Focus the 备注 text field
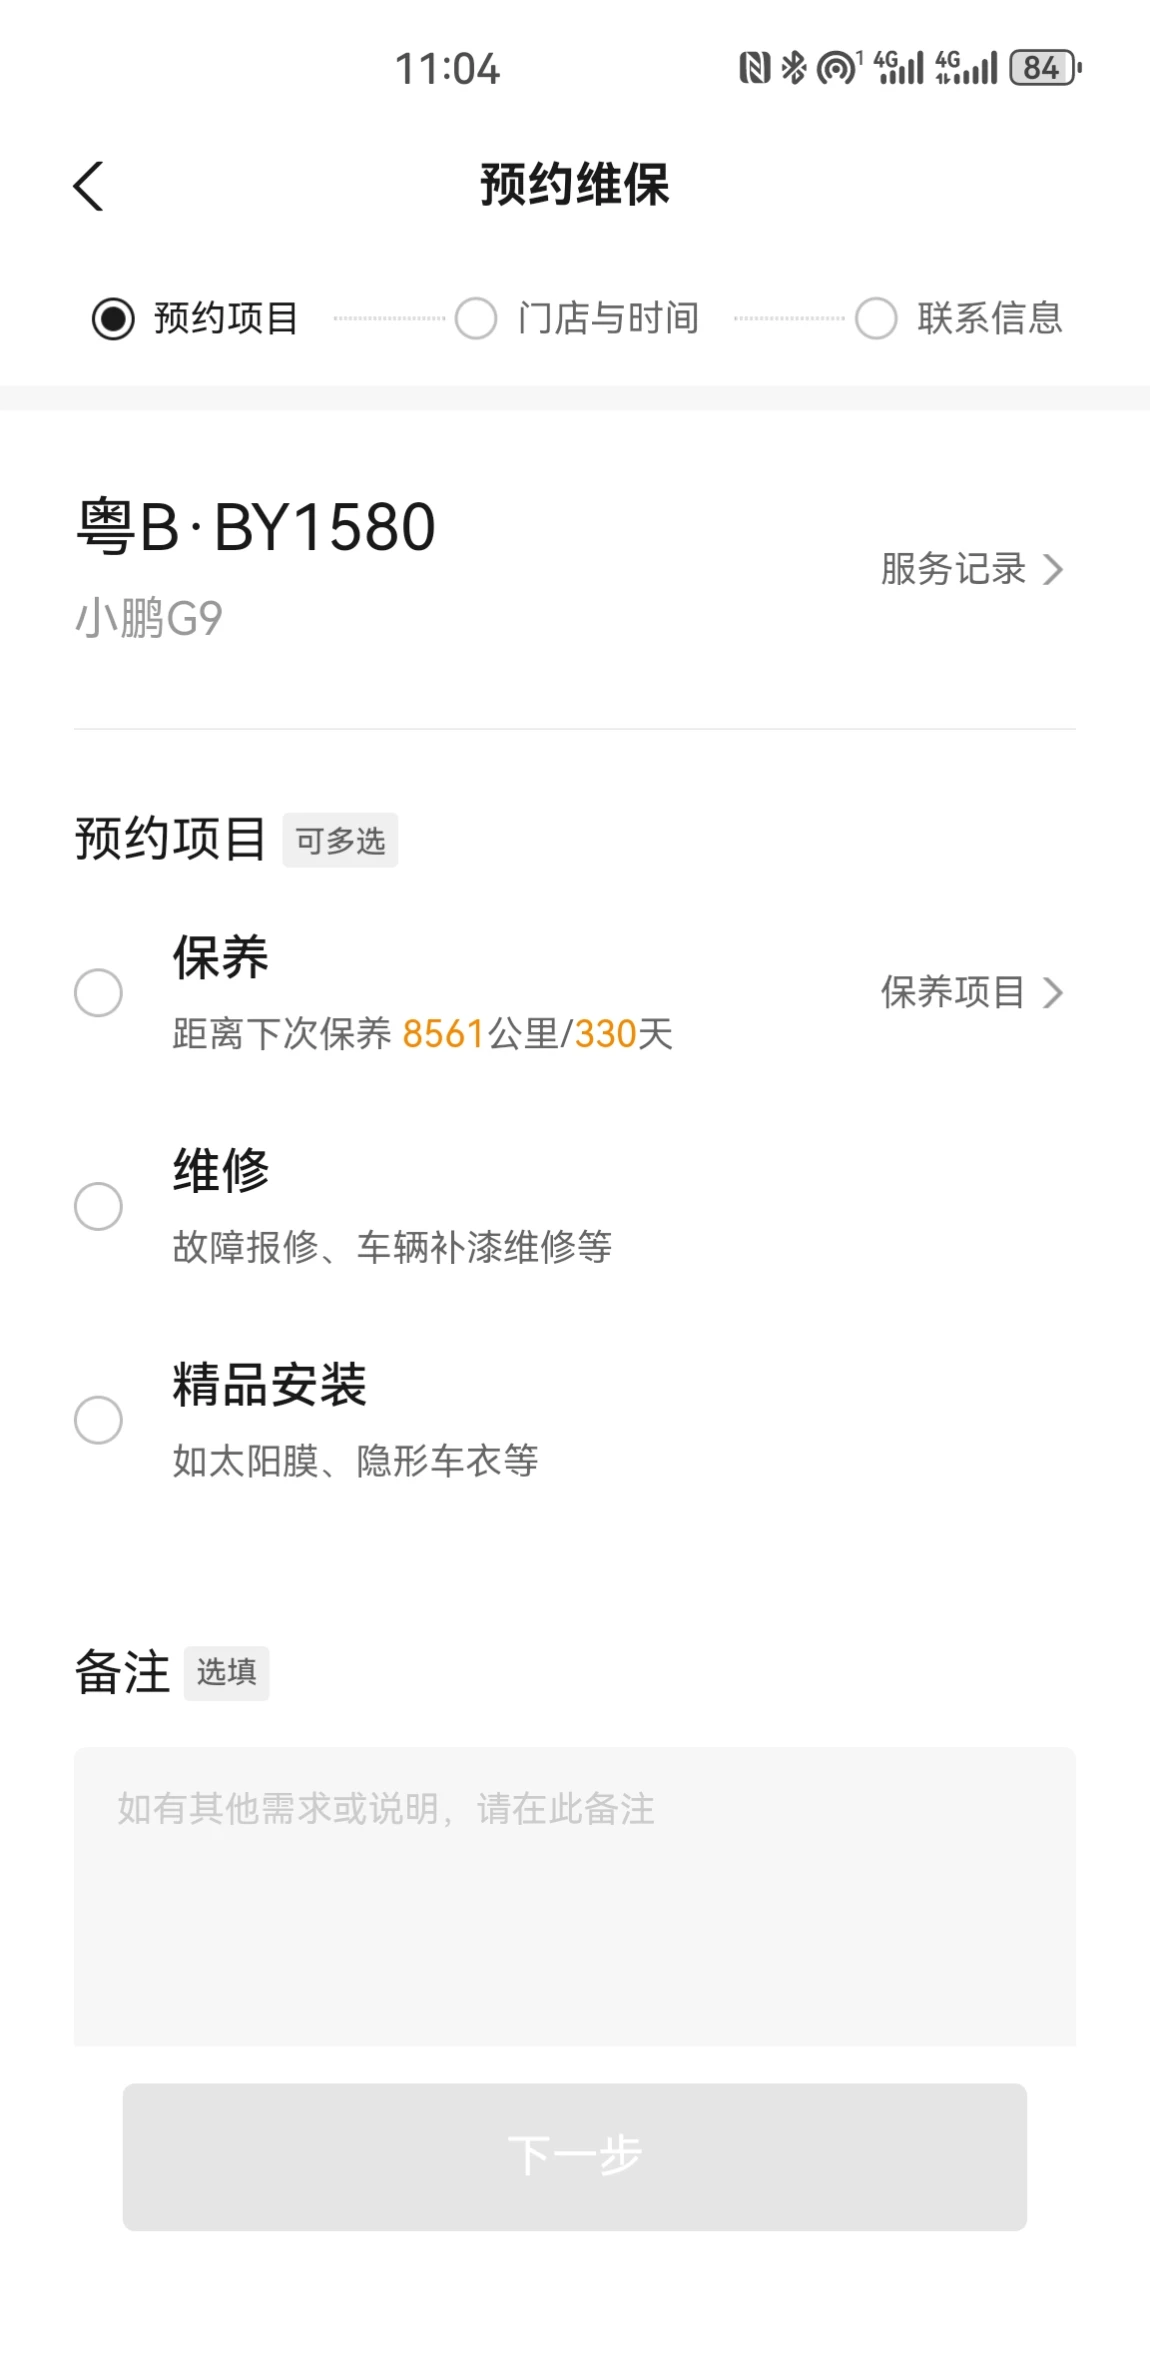Screen dimensions: 1150x2372 coord(574,1895)
